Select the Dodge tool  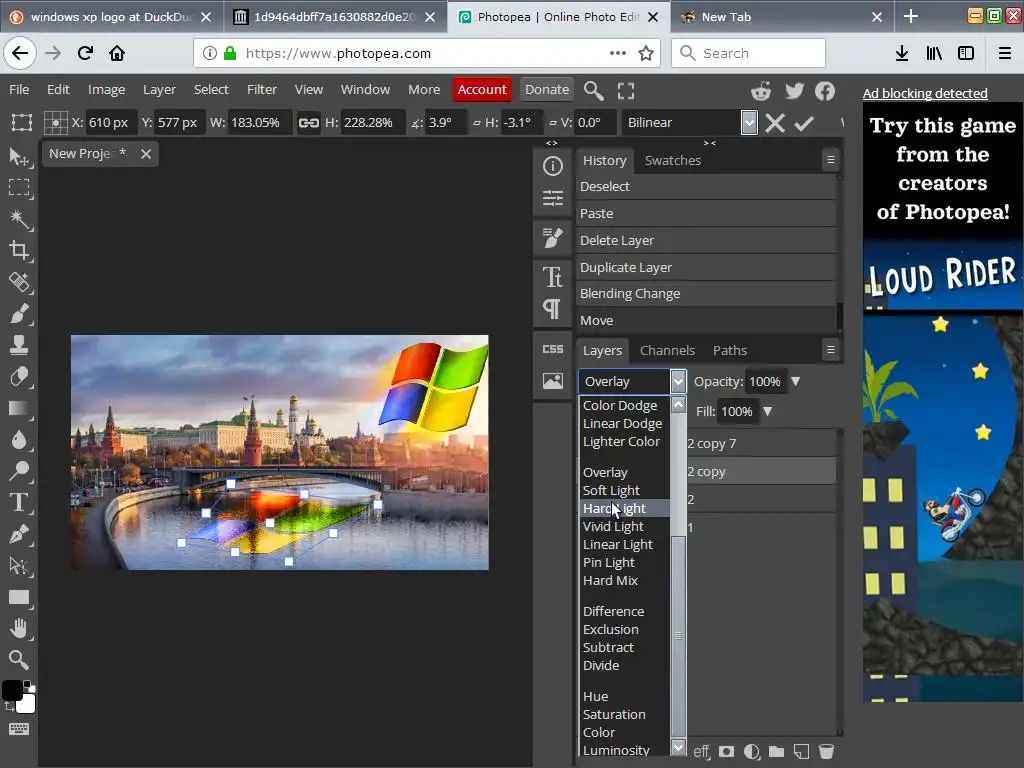click(x=19, y=470)
